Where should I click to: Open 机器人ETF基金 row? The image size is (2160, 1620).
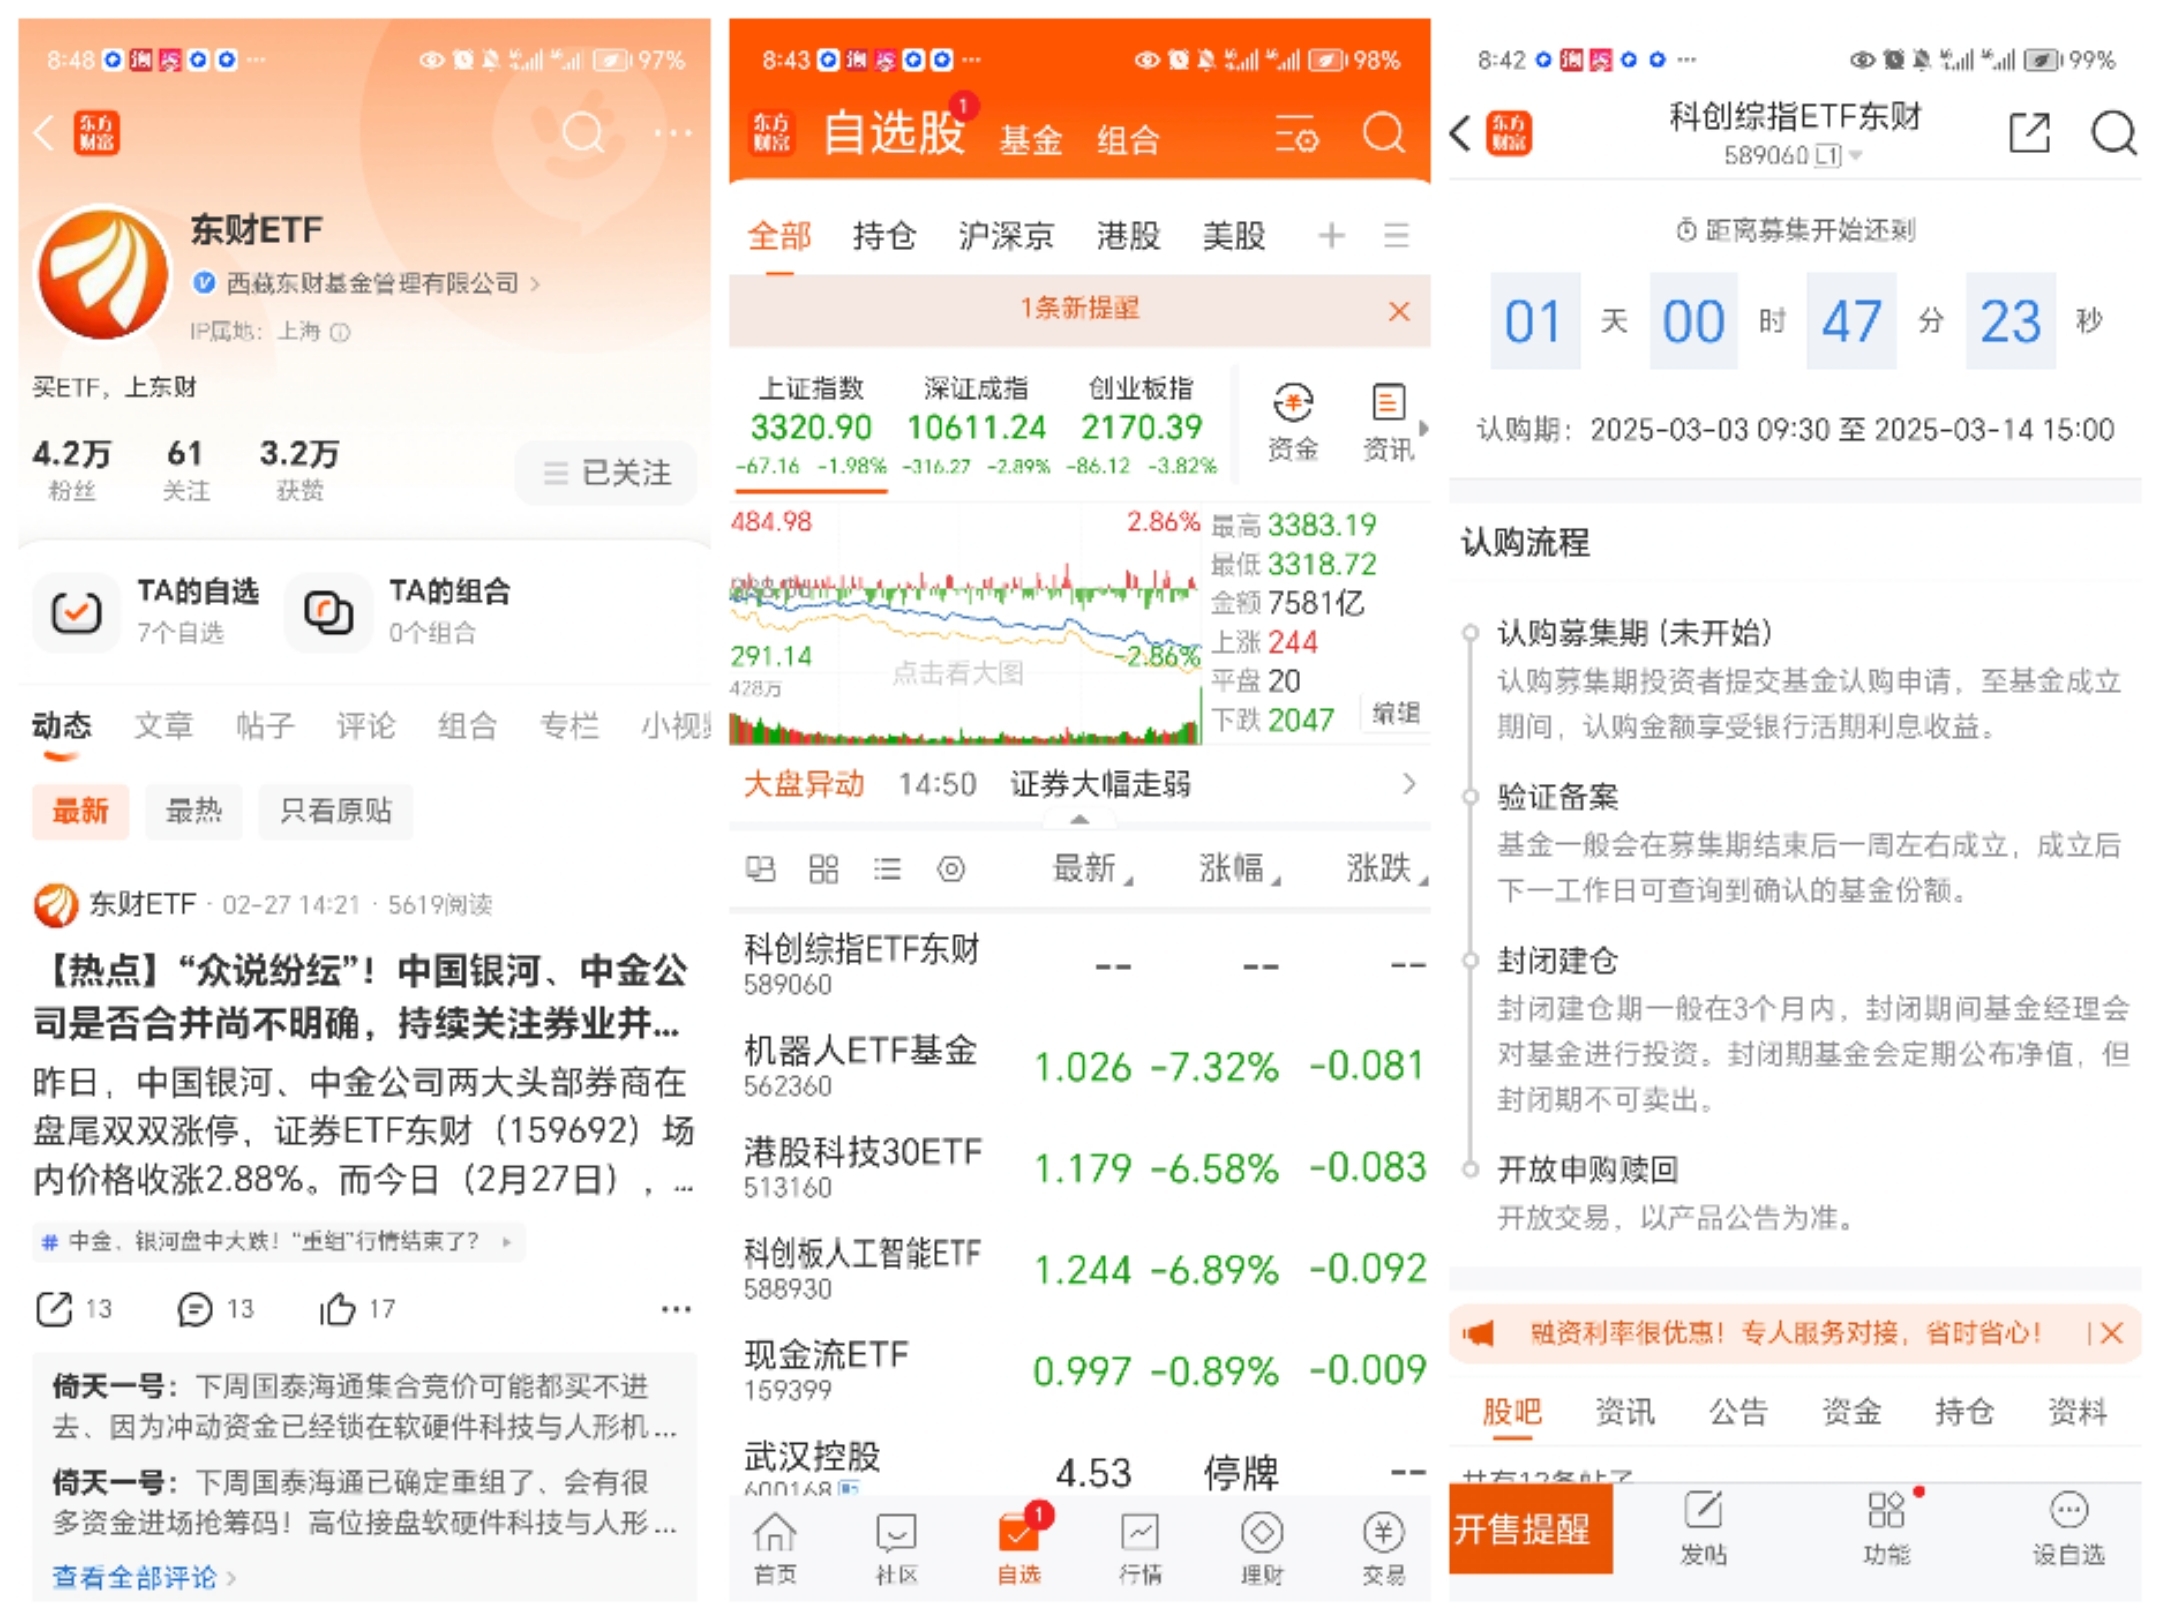coord(1080,1066)
